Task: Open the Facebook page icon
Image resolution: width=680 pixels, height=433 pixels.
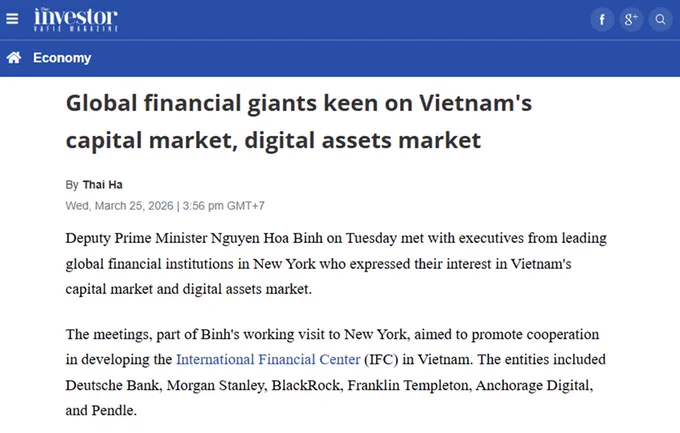Action: coord(602,20)
